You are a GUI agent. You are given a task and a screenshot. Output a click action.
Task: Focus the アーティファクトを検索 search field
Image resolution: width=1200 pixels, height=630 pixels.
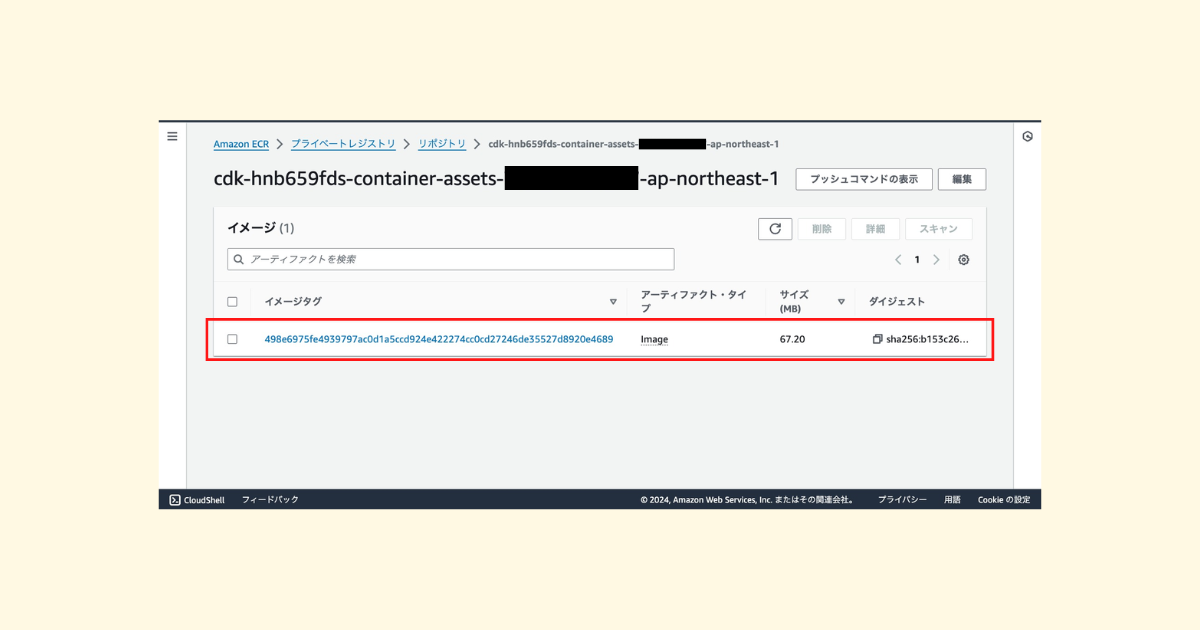click(x=451, y=259)
